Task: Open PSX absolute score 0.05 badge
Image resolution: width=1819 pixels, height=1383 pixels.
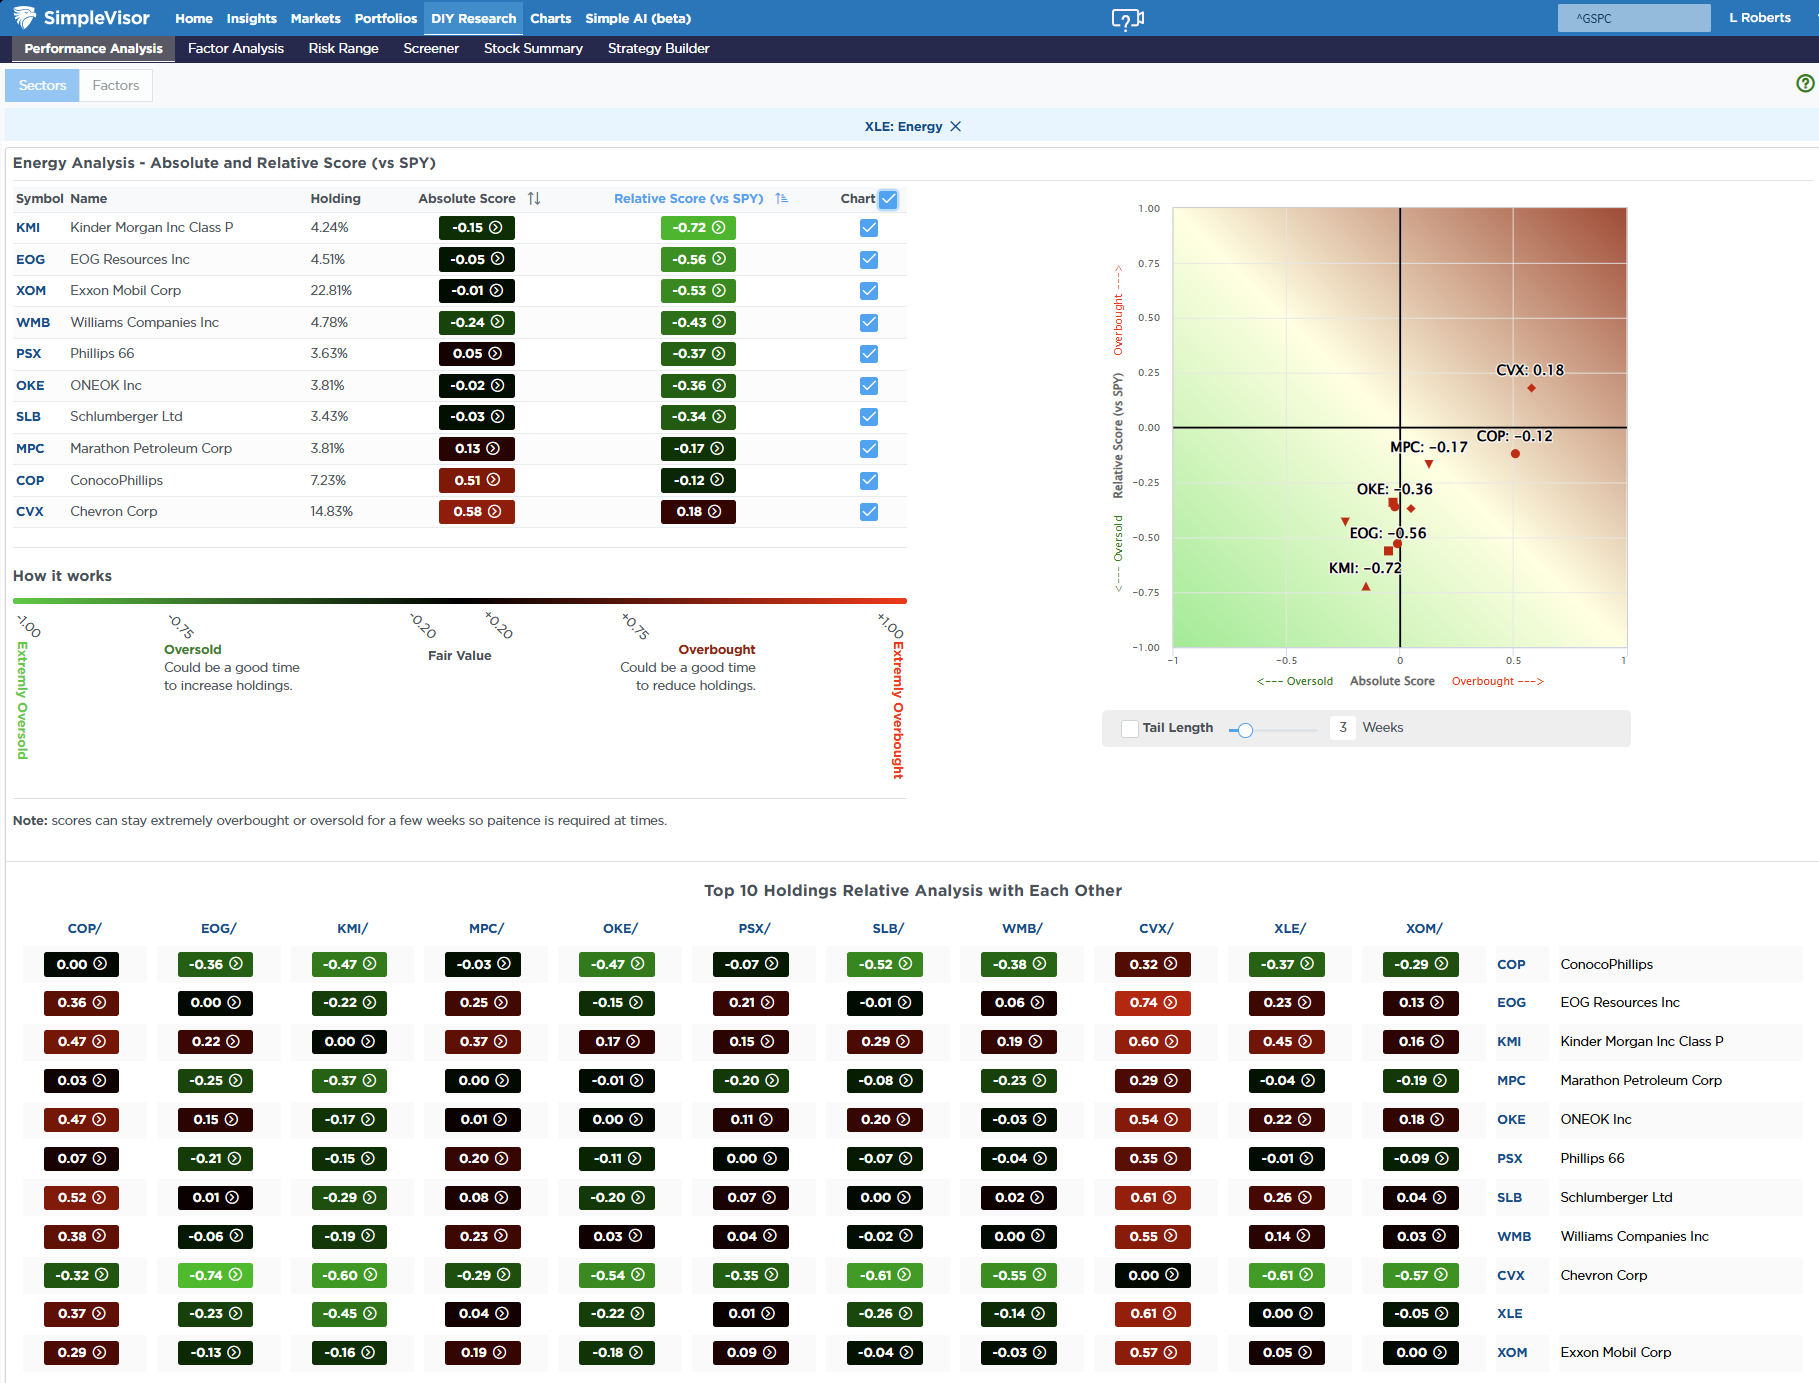Action: [477, 354]
